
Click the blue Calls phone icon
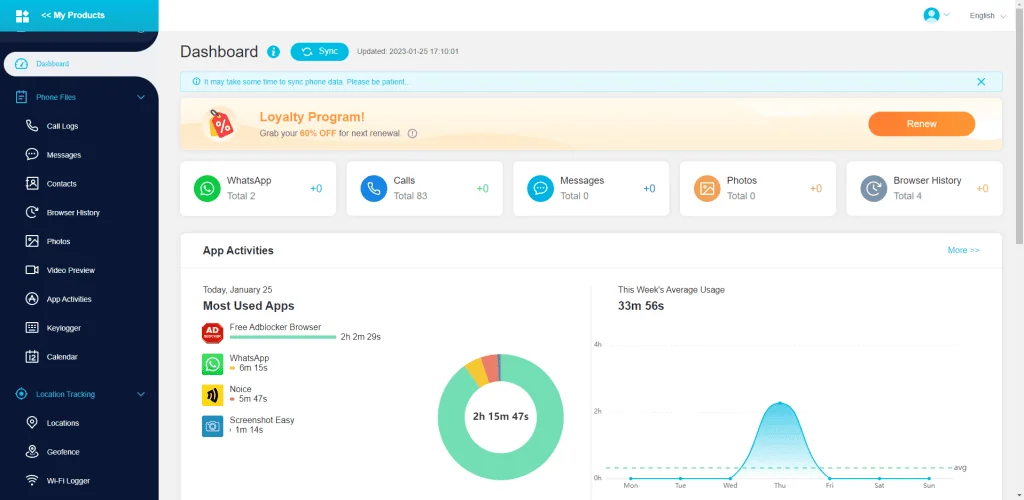click(x=374, y=188)
